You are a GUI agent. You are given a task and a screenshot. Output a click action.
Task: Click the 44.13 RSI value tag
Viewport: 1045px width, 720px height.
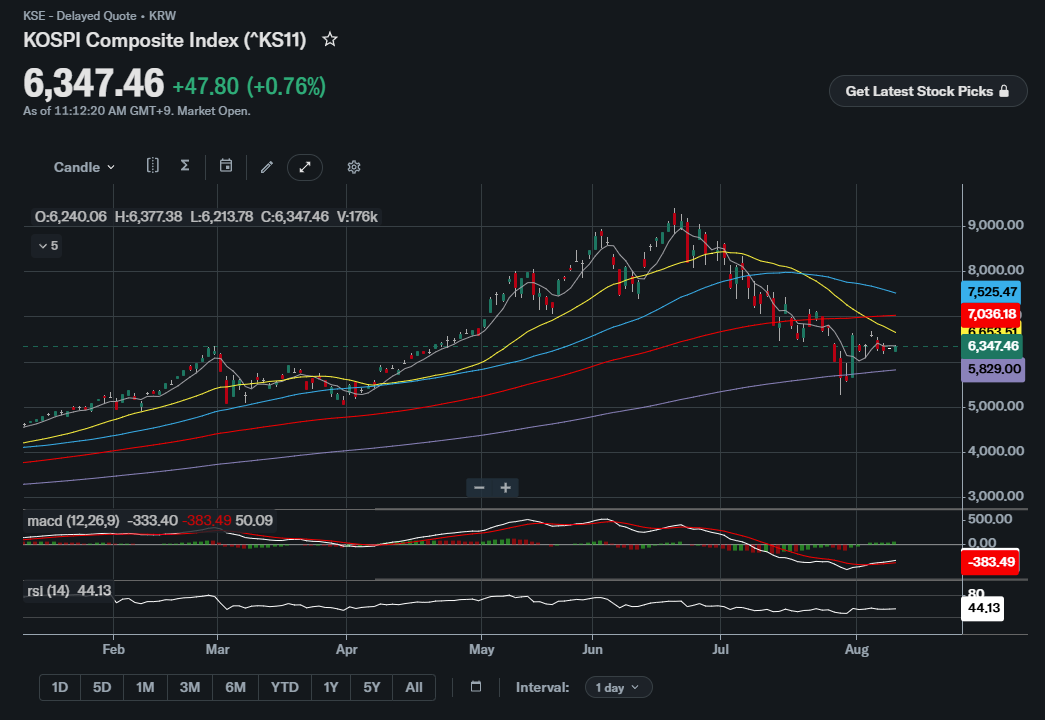983,608
